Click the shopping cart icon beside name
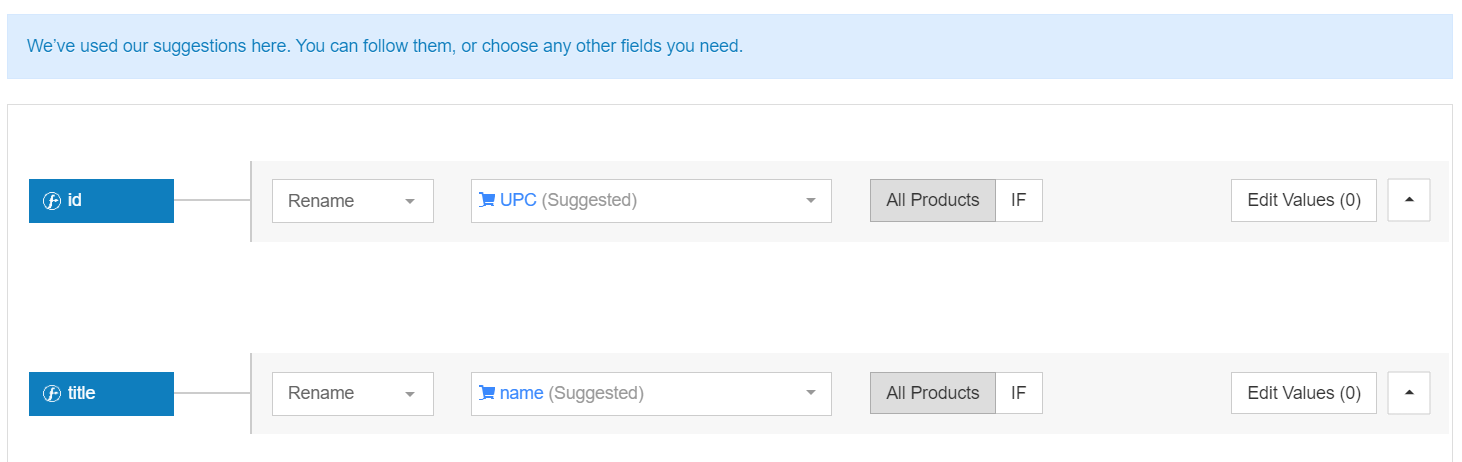Image resolution: width=1462 pixels, height=462 pixels. point(487,393)
